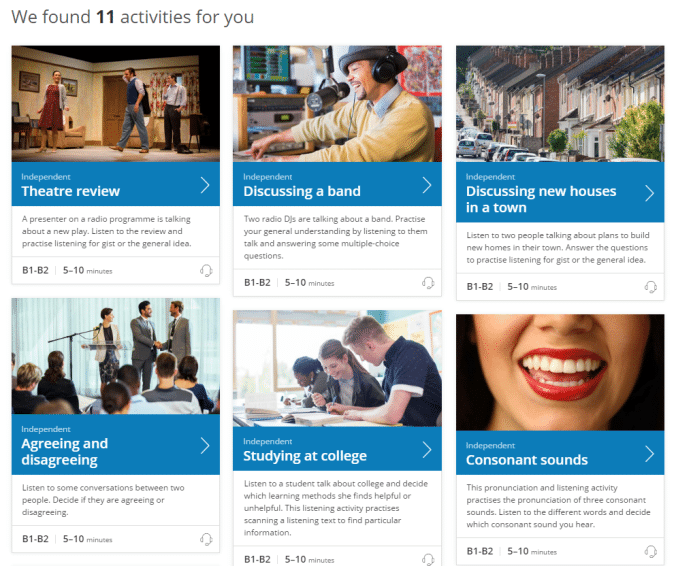Click the students studying photo thumbnail
This screenshot has width=676, height=566.
[x=337, y=369]
